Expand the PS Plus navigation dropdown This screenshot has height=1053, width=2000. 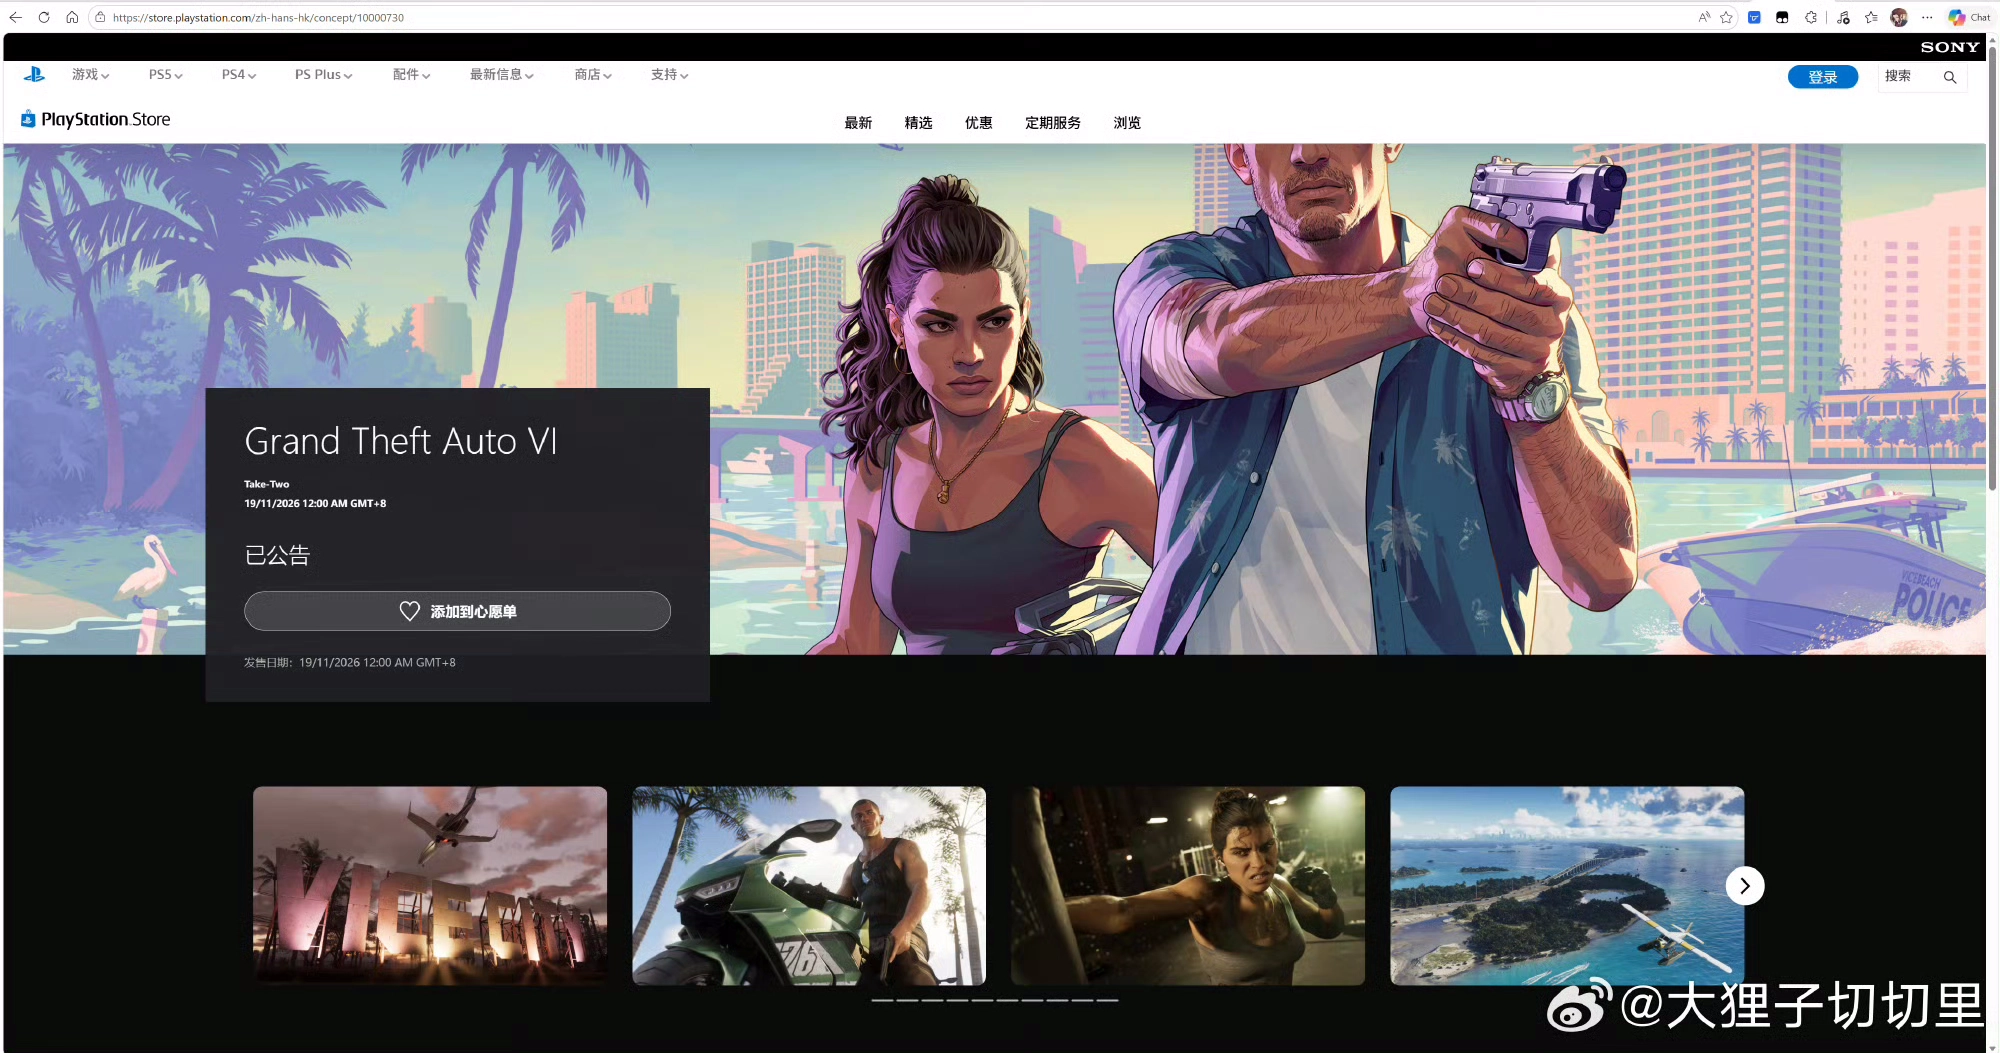[x=324, y=75]
